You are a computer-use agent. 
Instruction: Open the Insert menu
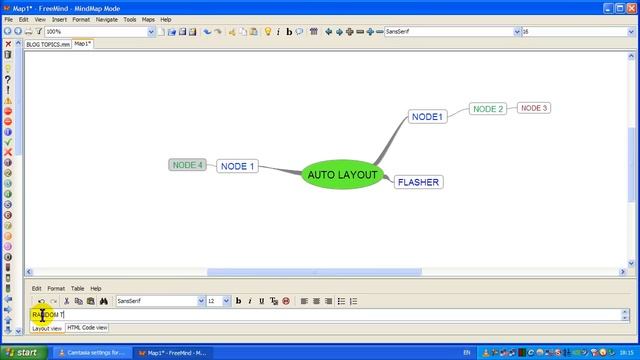[x=59, y=20]
